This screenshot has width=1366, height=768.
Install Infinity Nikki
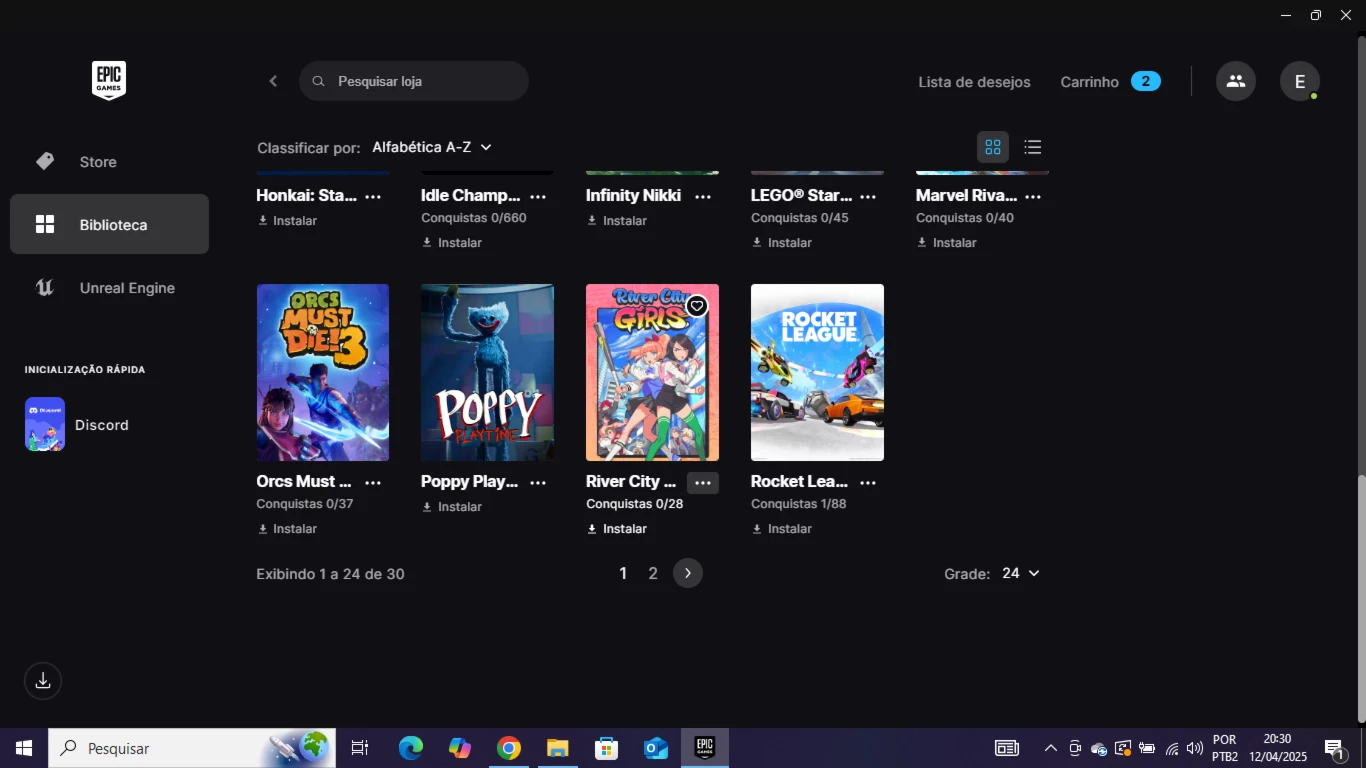617,221
